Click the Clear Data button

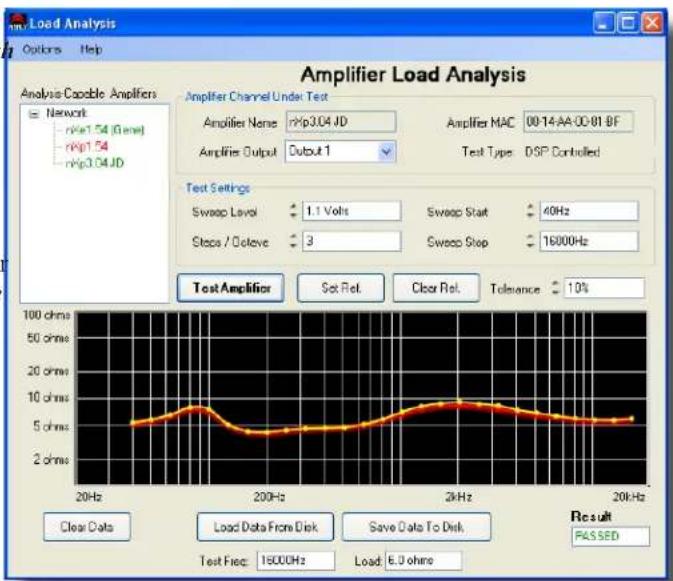click(87, 527)
